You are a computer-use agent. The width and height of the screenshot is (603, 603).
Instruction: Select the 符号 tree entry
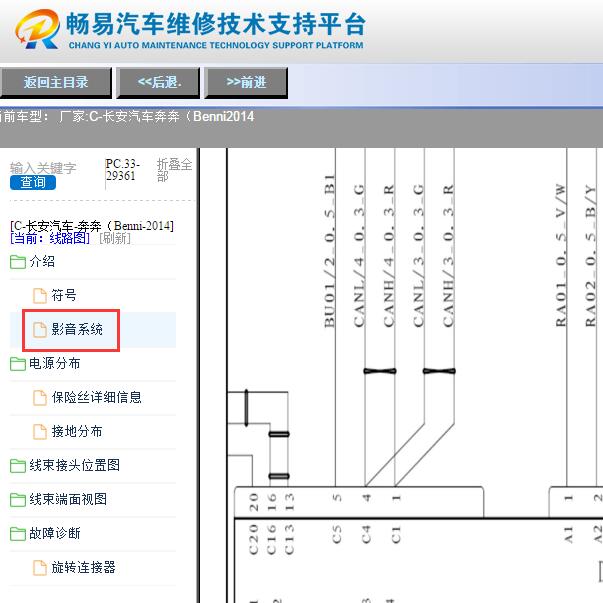(64, 295)
